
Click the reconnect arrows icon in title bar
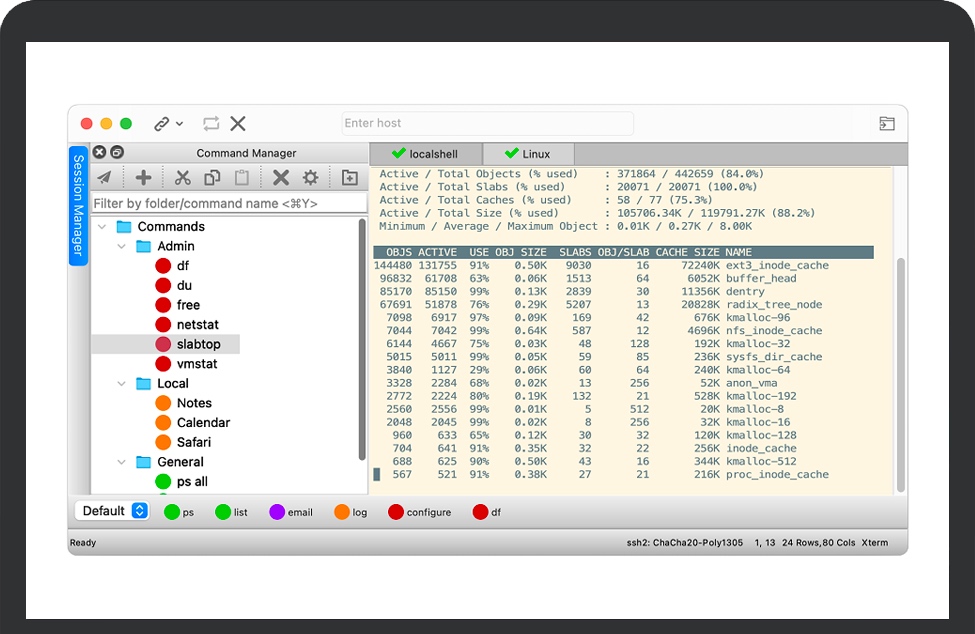pyautogui.click(x=211, y=124)
